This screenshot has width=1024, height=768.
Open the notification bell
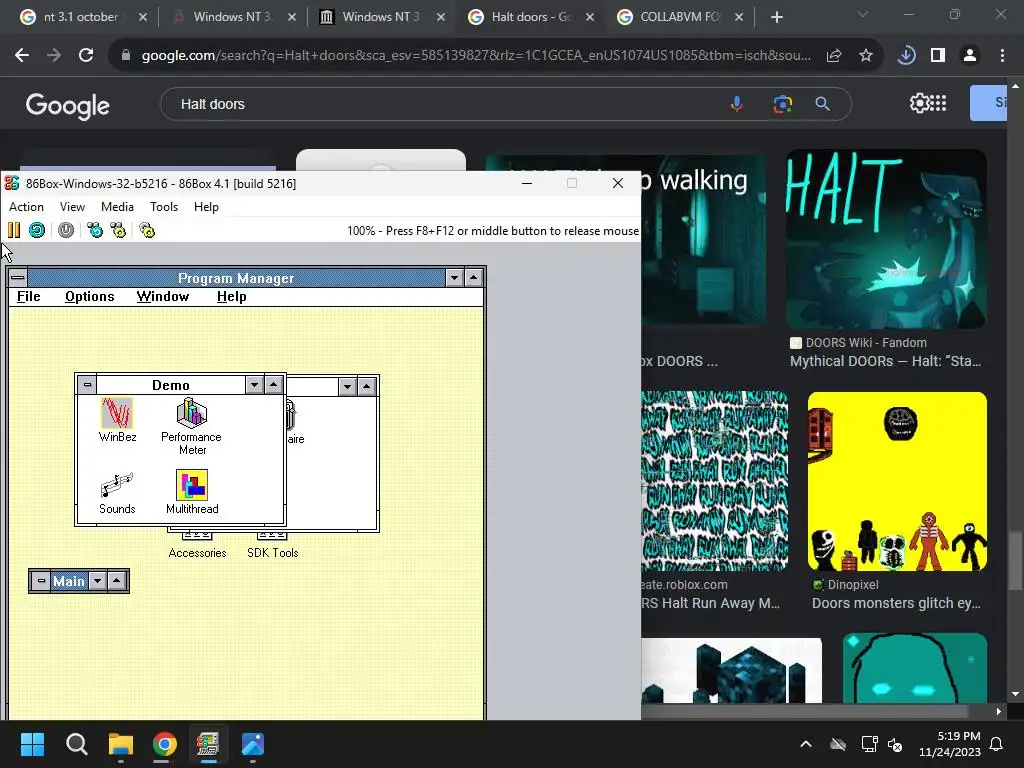tap(997, 744)
